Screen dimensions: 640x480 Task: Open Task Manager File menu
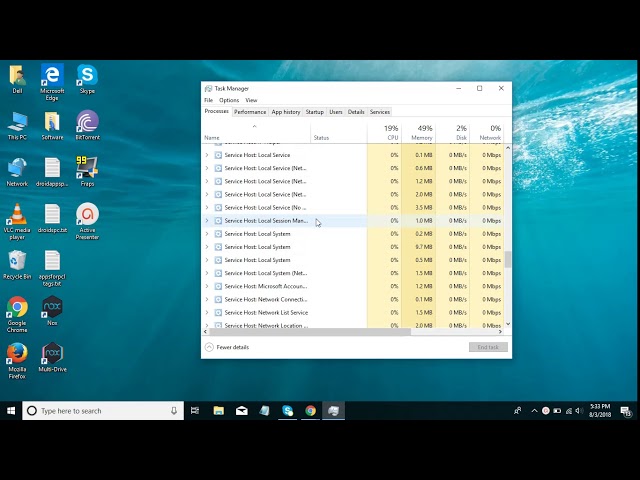[209, 100]
